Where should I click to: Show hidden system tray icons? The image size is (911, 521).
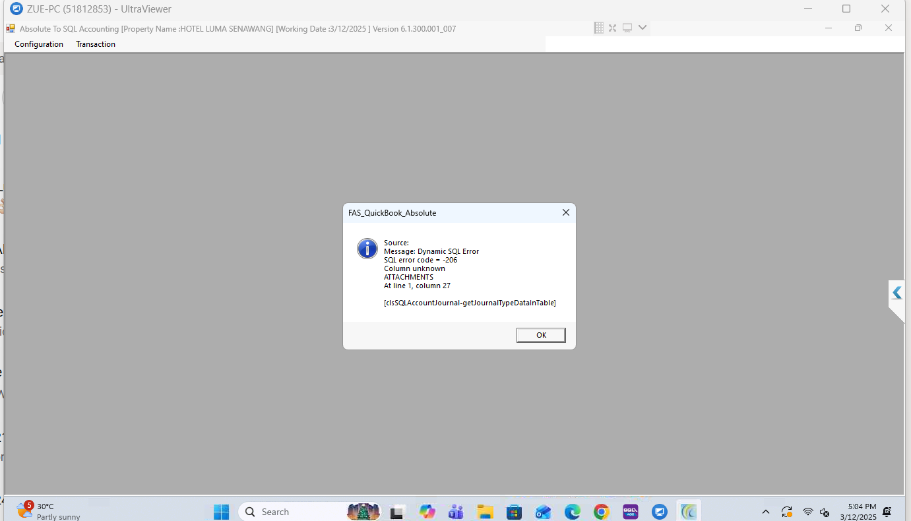point(766,512)
